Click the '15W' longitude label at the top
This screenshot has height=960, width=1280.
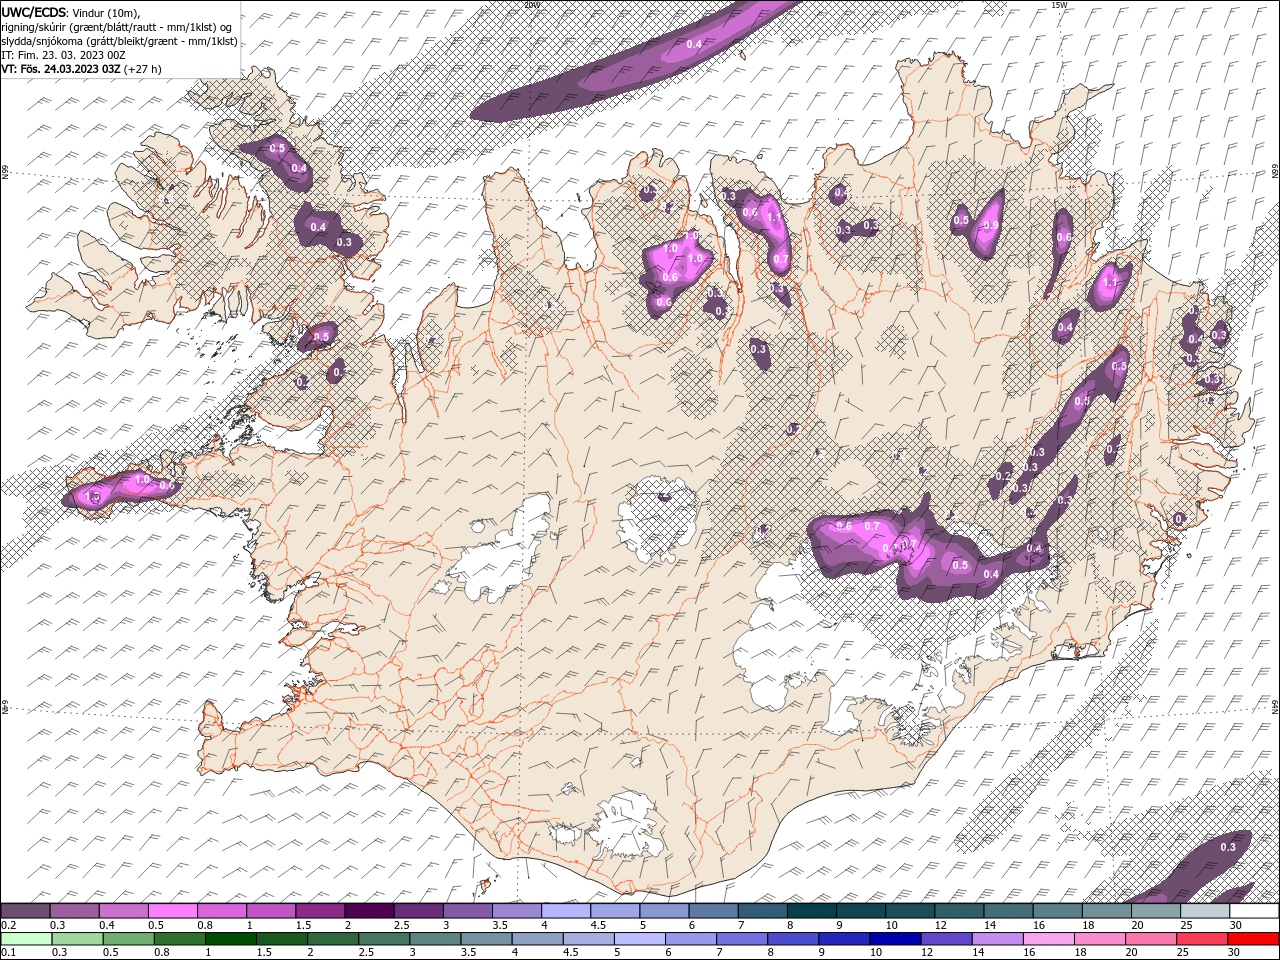click(x=1059, y=5)
